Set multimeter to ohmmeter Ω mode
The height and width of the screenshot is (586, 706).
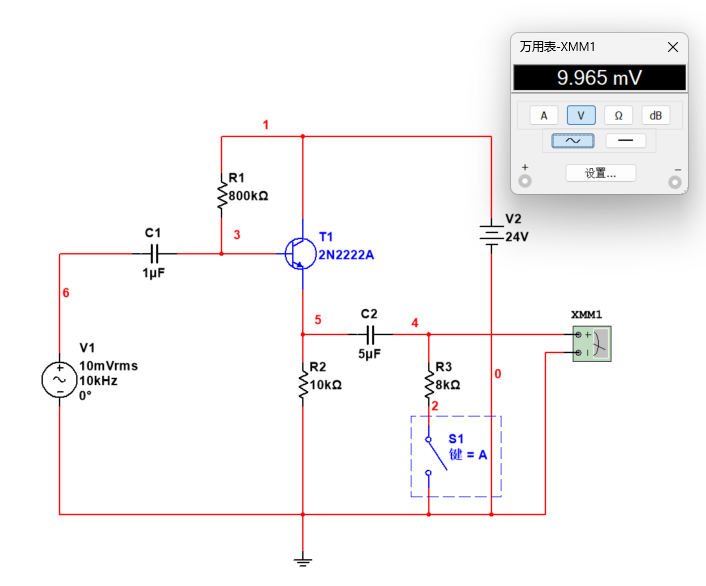(618, 115)
